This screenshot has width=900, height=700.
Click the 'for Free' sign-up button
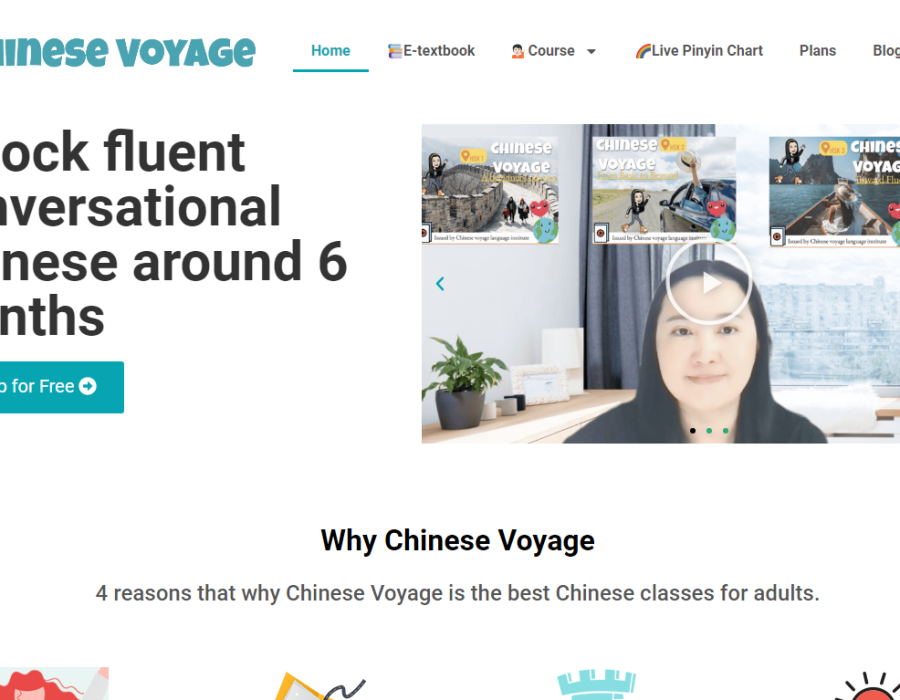pos(61,387)
